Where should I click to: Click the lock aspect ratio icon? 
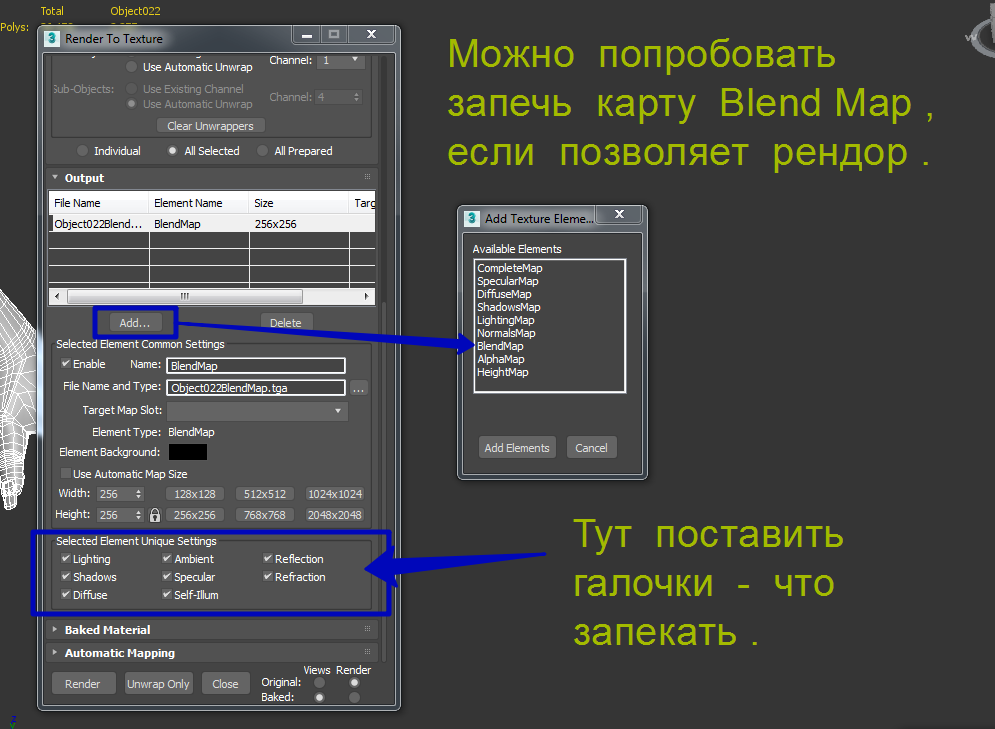click(x=155, y=516)
